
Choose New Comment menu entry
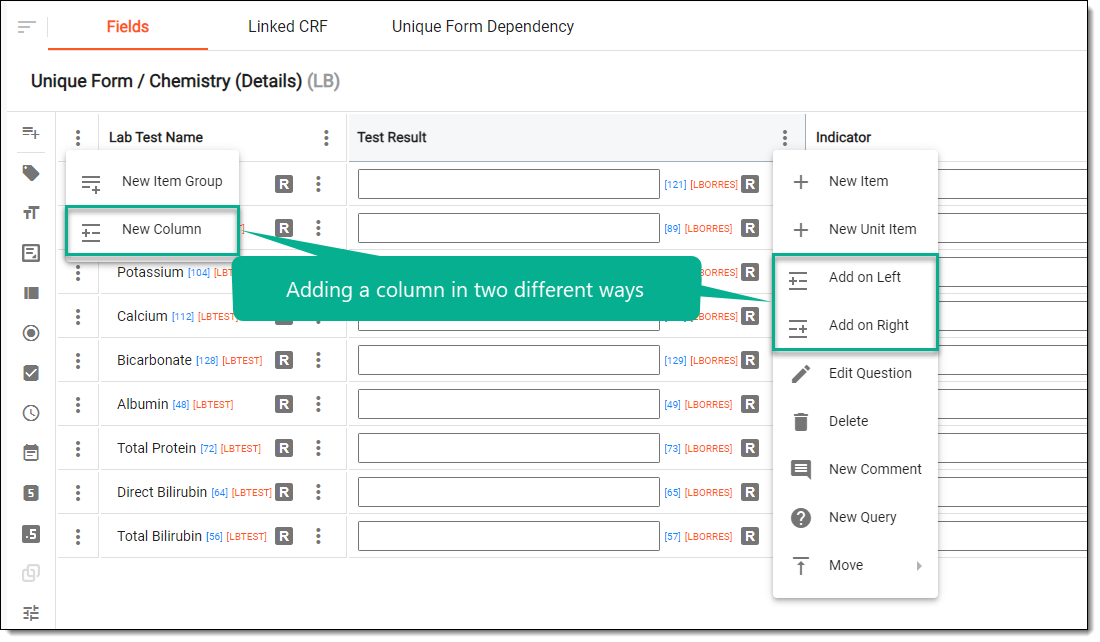(x=855, y=469)
